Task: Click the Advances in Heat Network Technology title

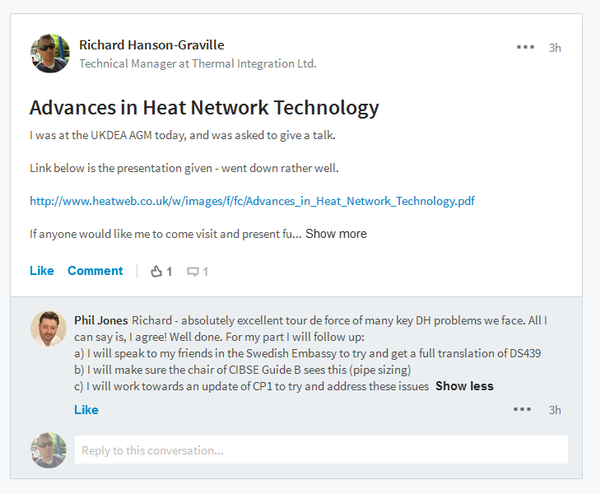Action: [x=204, y=108]
